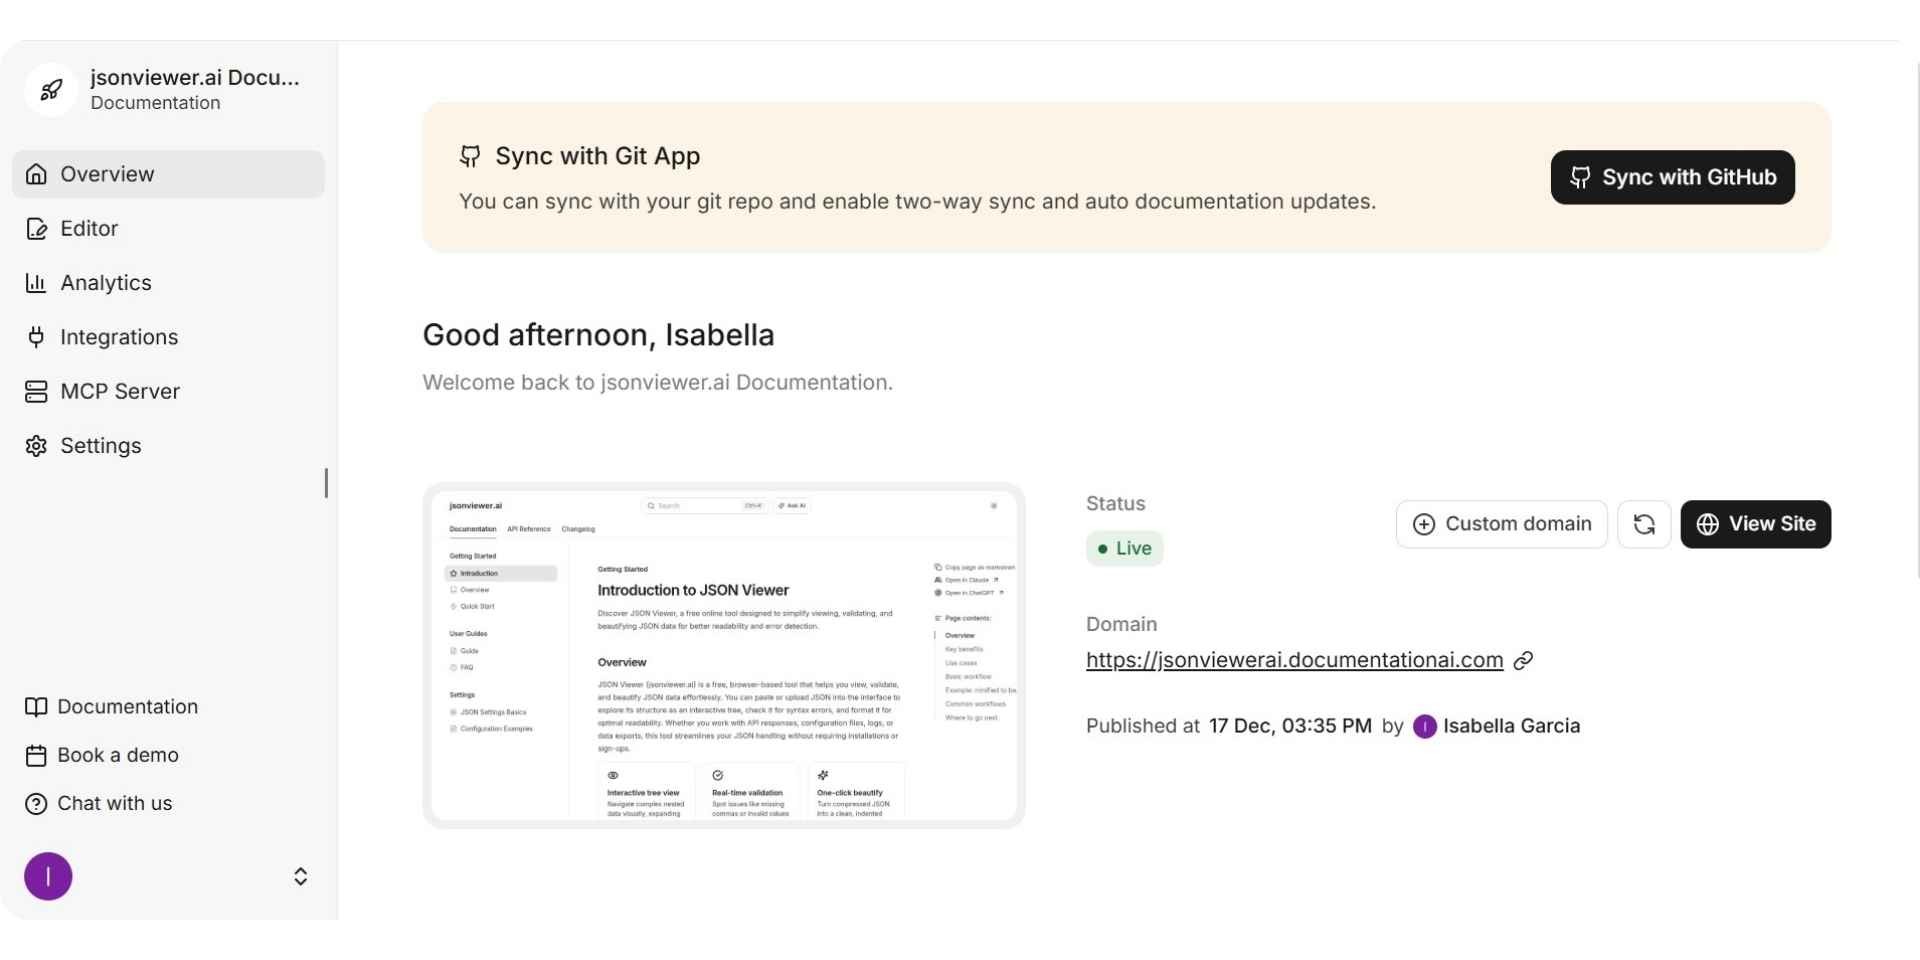This screenshot has width=1920, height=960.
Task: Open the Integrations plug icon
Action: pyautogui.click(x=36, y=337)
